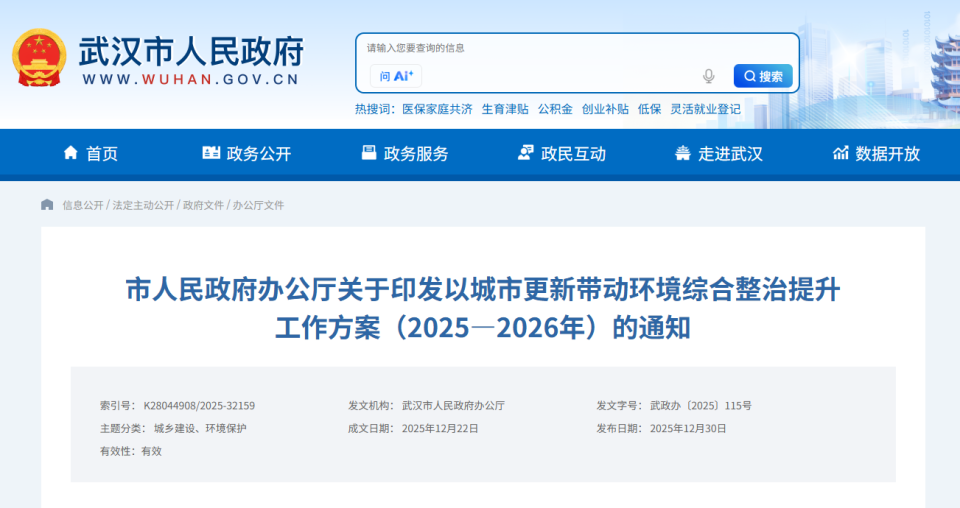Image resolution: width=960 pixels, height=508 pixels.
Task: Click the publish date 2025年12月30日
Action: coord(688,428)
